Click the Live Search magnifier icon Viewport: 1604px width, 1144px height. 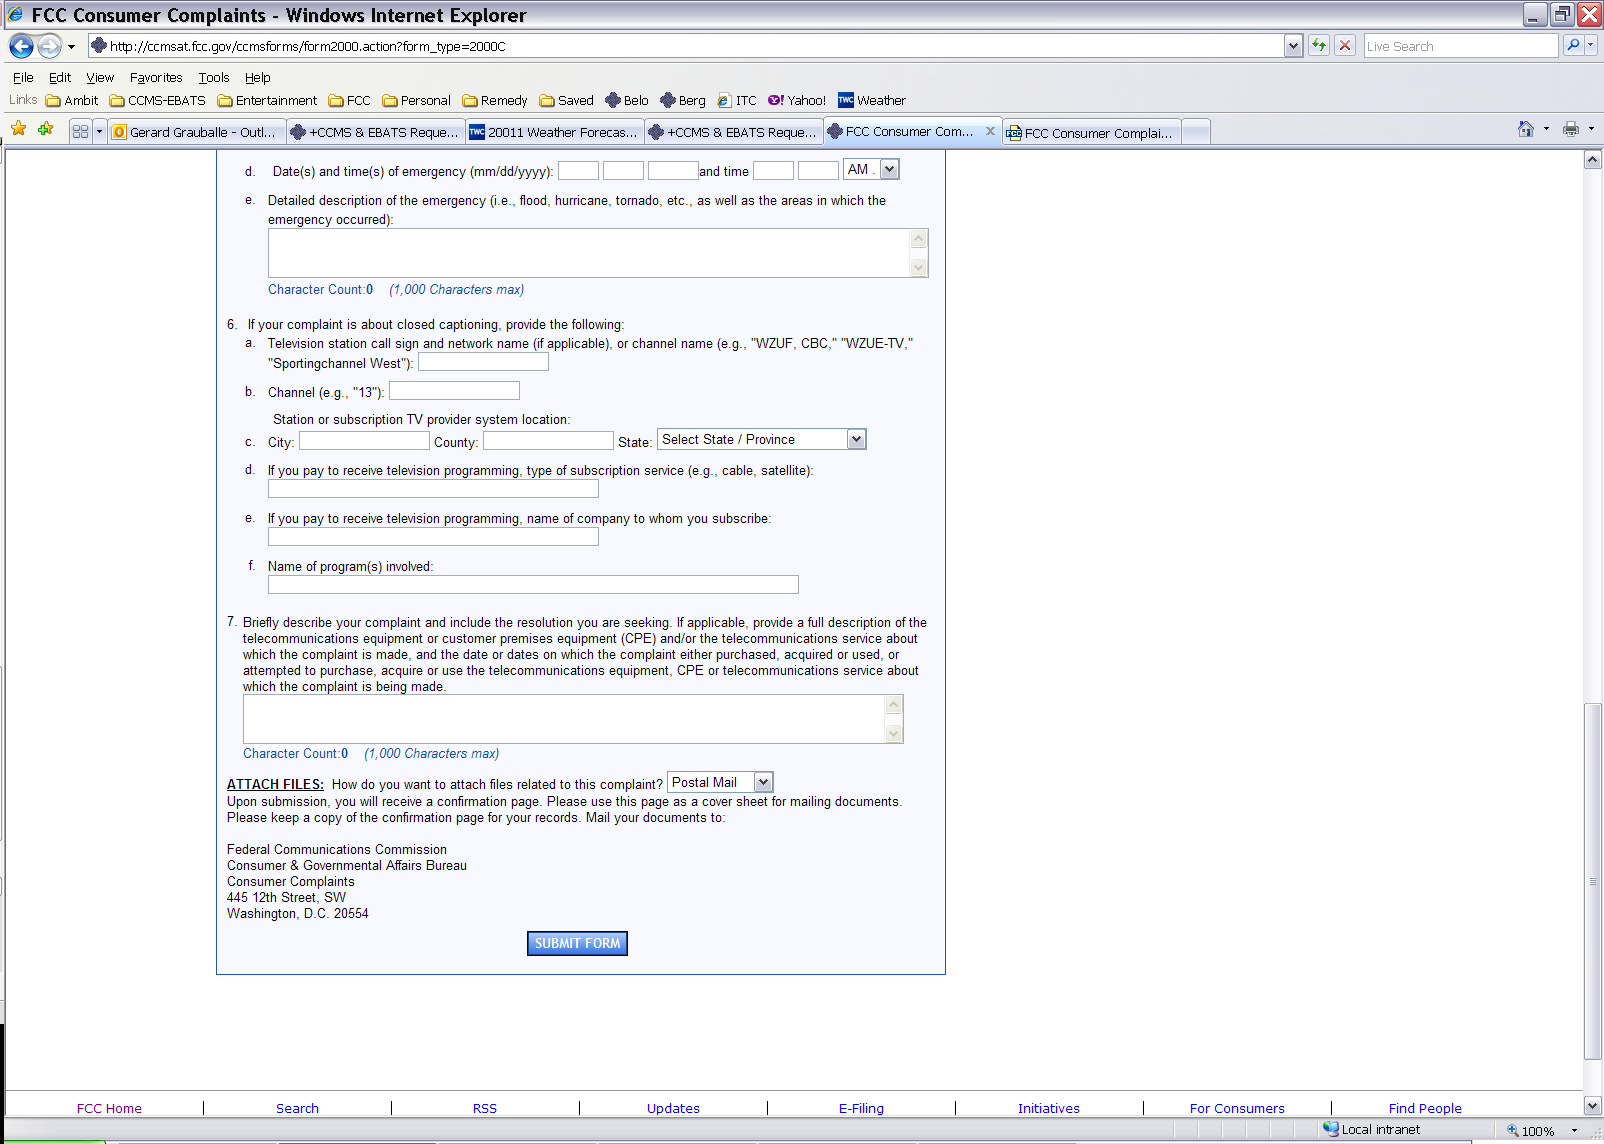point(1573,46)
